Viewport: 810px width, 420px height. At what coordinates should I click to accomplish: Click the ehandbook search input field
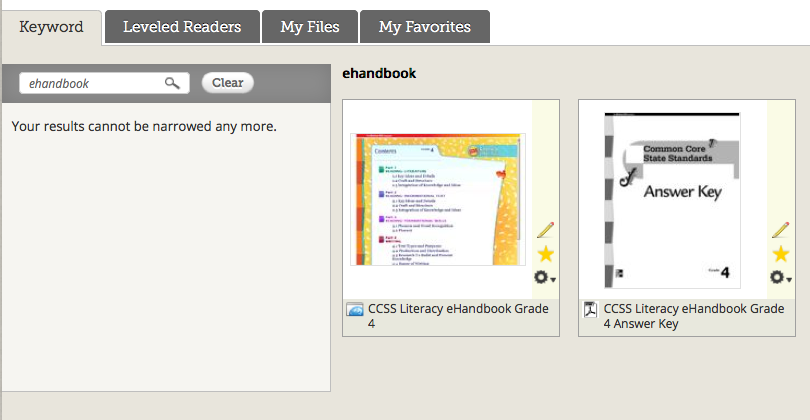coord(93,83)
